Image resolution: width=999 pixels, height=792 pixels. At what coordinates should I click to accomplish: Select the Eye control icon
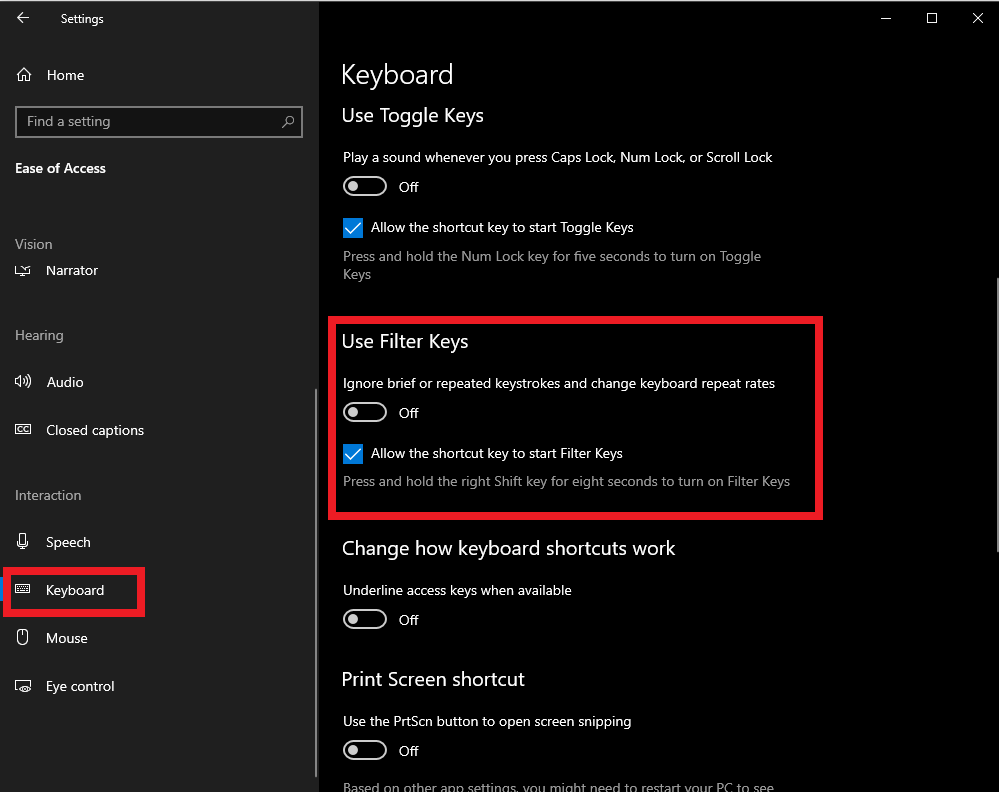pos(23,686)
